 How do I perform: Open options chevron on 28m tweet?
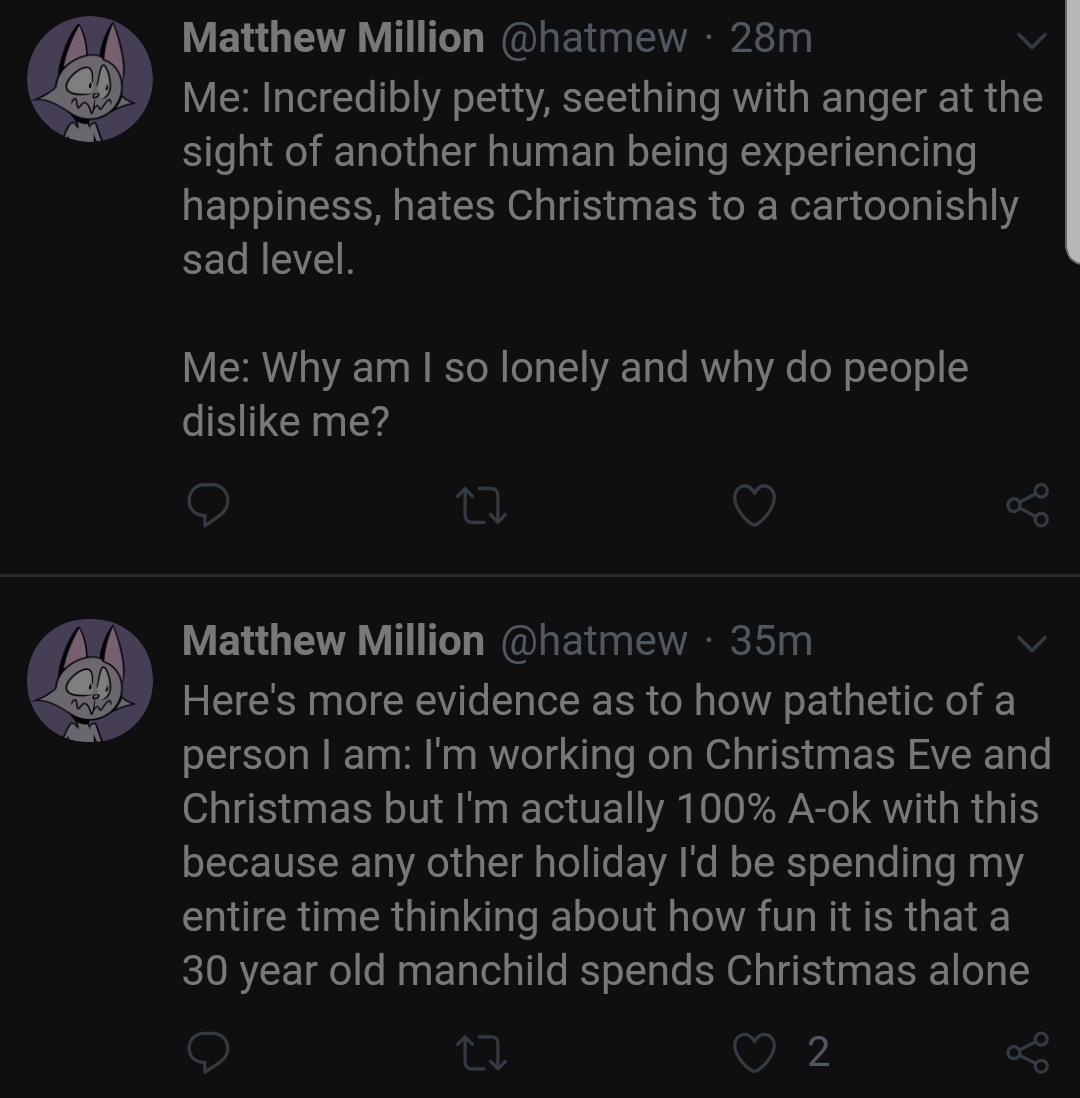click(x=1031, y=41)
